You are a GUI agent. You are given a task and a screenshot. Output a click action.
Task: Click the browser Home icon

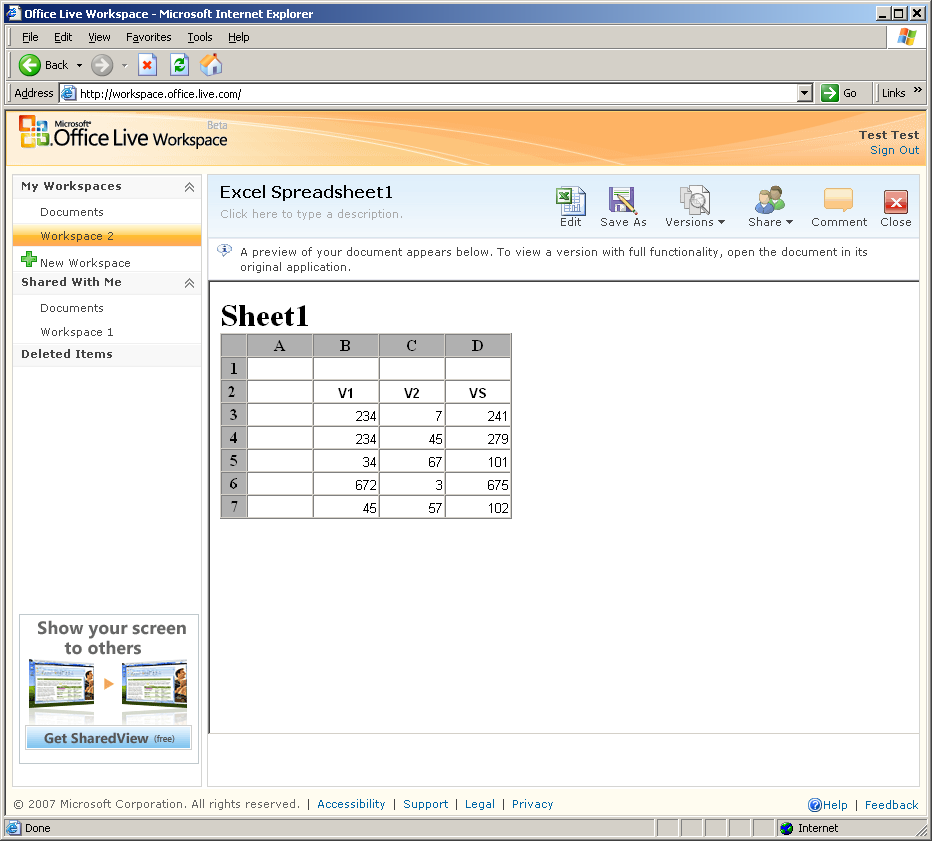pos(211,65)
